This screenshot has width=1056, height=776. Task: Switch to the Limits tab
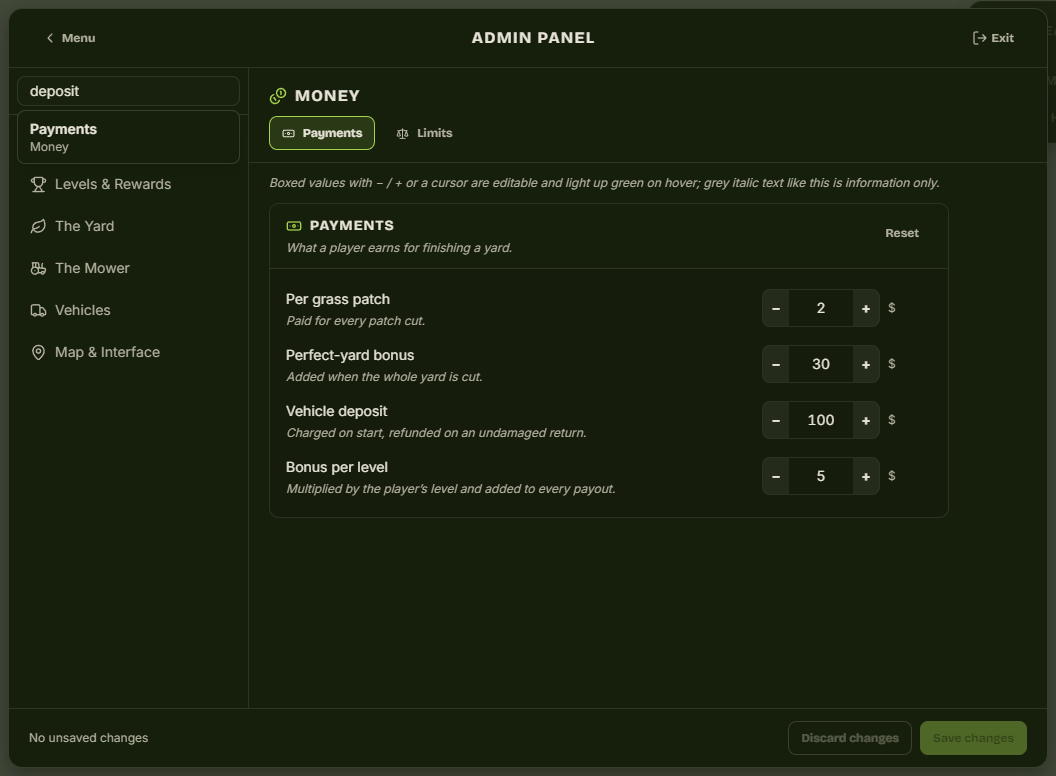tap(424, 133)
